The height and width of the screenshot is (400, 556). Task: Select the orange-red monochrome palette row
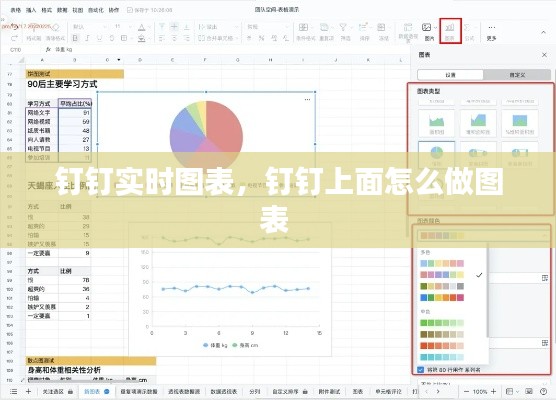point(442,345)
